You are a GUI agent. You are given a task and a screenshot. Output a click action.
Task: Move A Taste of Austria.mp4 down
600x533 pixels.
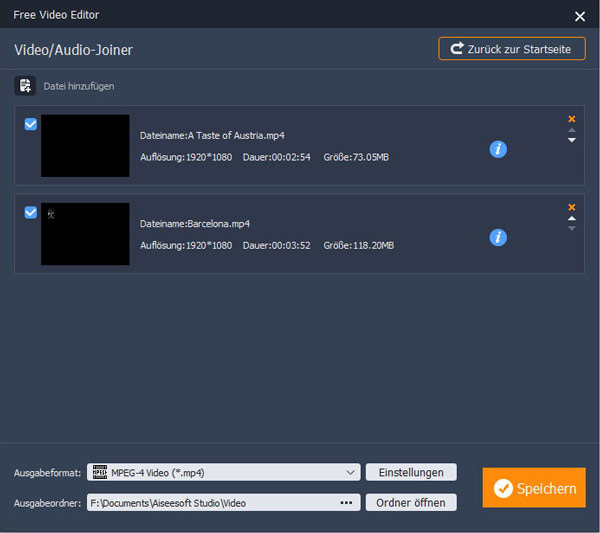(x=572, y=140)
